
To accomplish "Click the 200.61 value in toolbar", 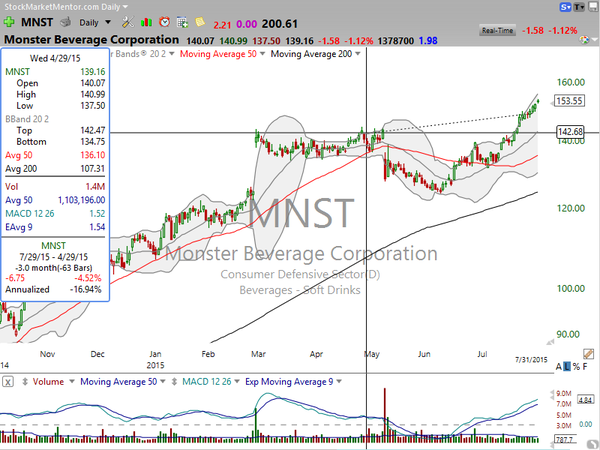I will point(280,24).
